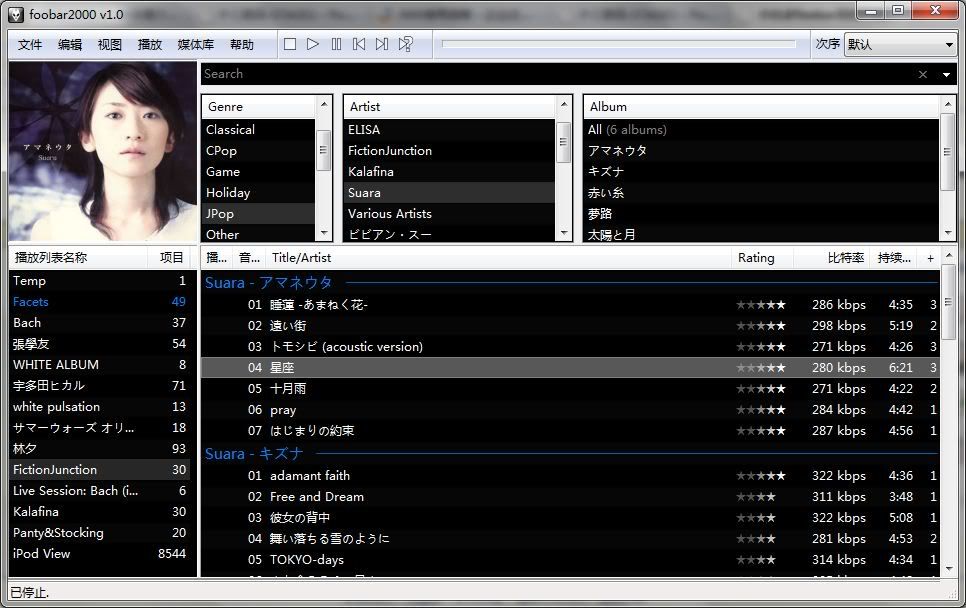Open the iPod View playlist
This screenshot has width=966, height=608.
click(x=100, y=554)
